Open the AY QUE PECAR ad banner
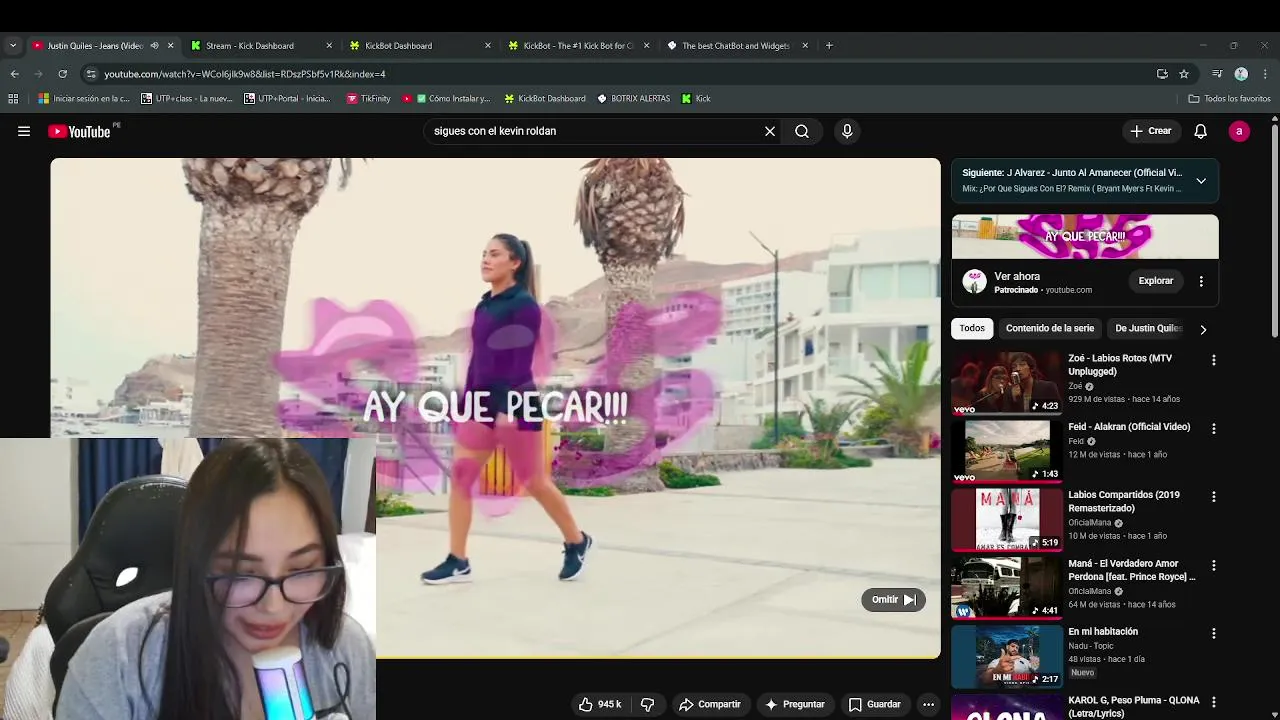 click(1085, 237)
